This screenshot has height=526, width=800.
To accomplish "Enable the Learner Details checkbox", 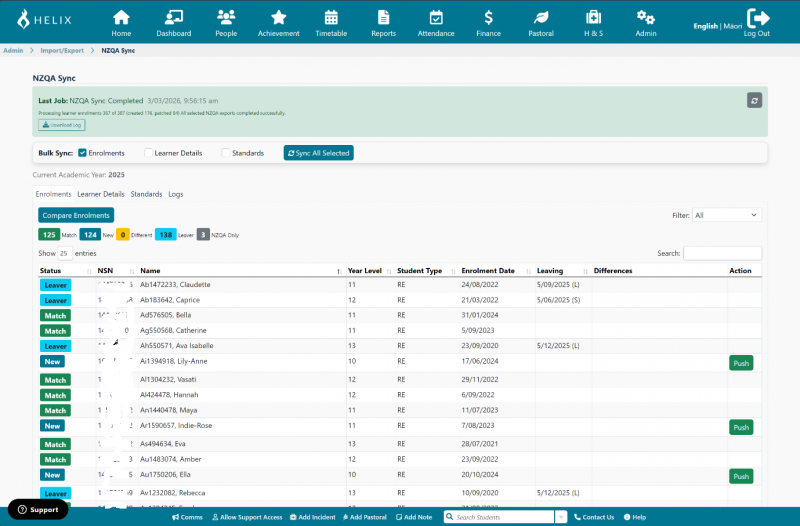I will tap(149, 153).
